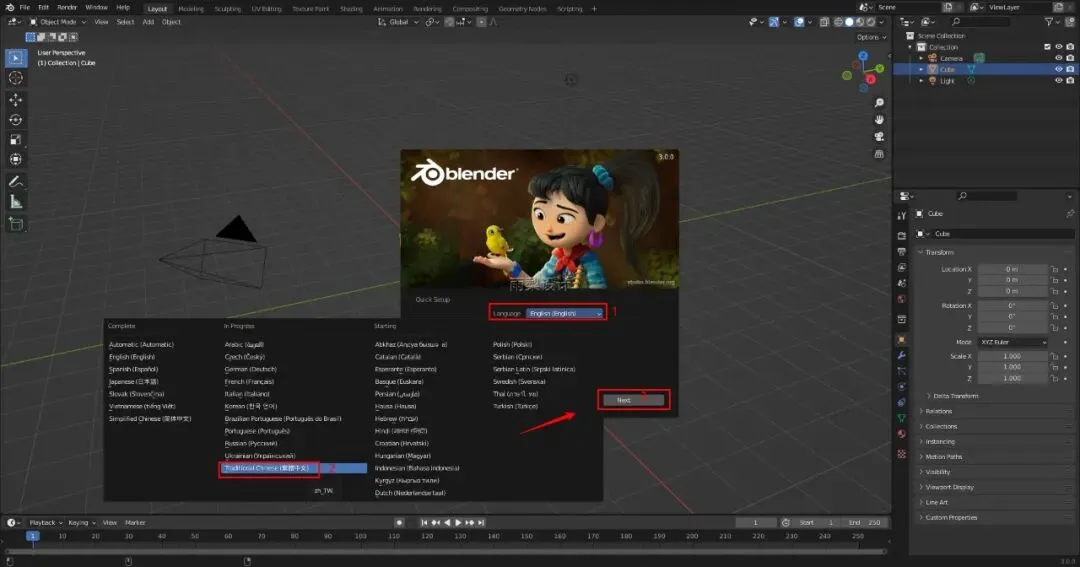Toggle Scale X lock icon

[1054, 356]
